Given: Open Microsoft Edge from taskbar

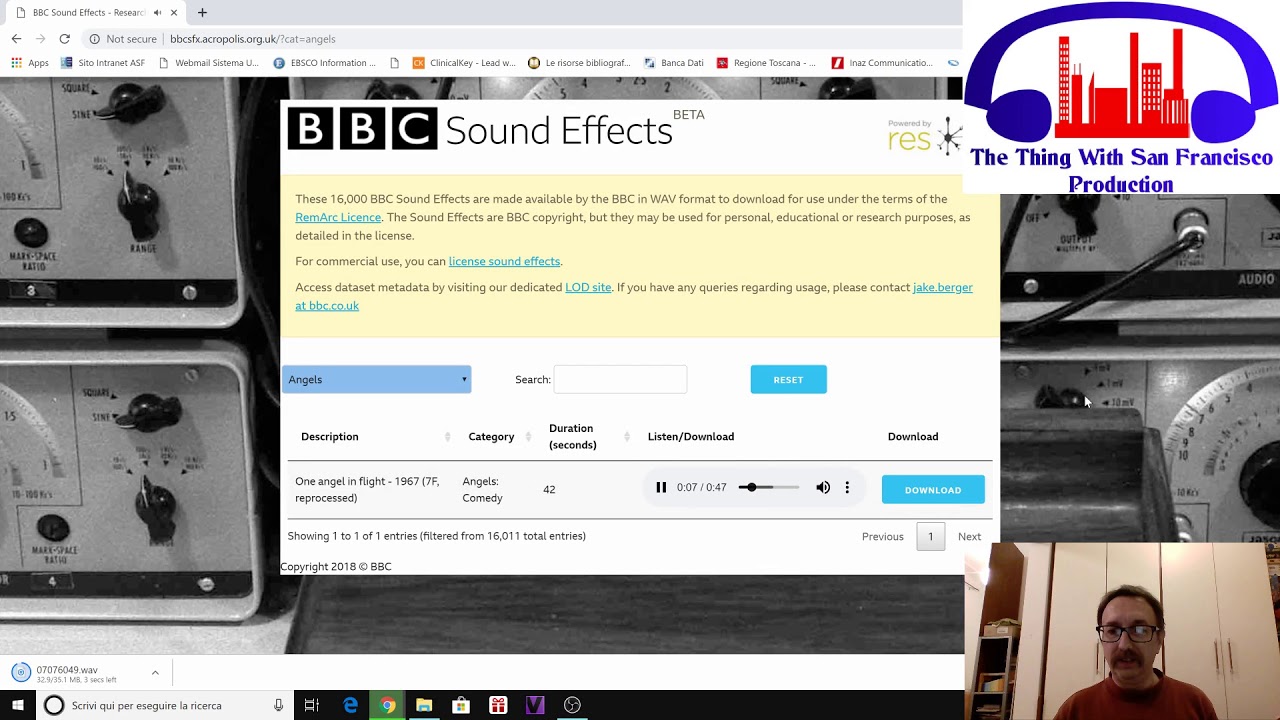Looking at the screenshot, I should 350,705.
